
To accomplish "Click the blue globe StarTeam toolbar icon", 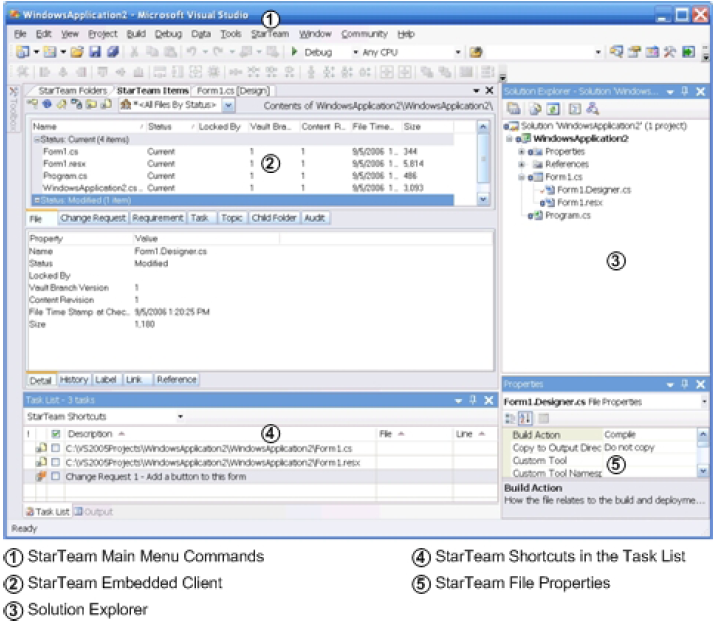I will pos(47,105).
